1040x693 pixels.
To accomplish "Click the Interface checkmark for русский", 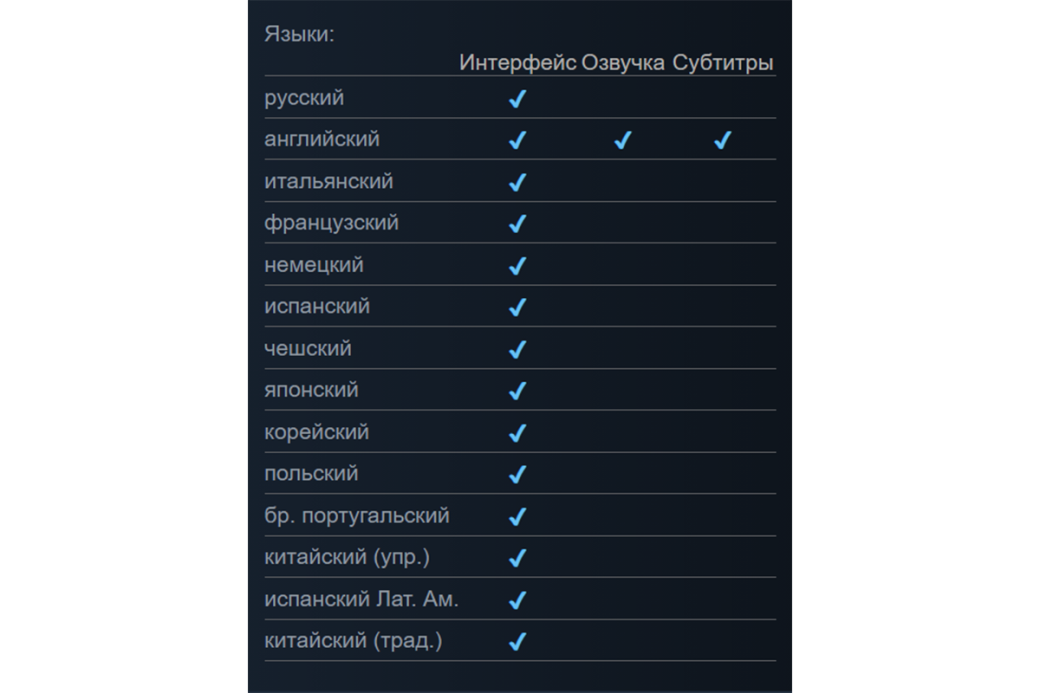I will point(517,99).
